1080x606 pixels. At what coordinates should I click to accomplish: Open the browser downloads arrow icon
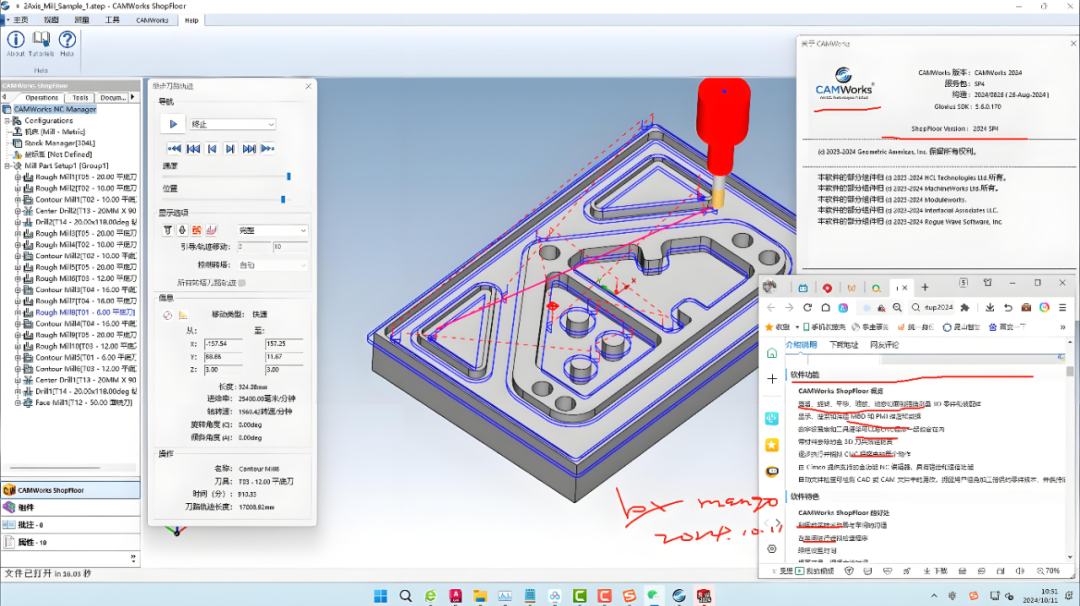(990, 308)
